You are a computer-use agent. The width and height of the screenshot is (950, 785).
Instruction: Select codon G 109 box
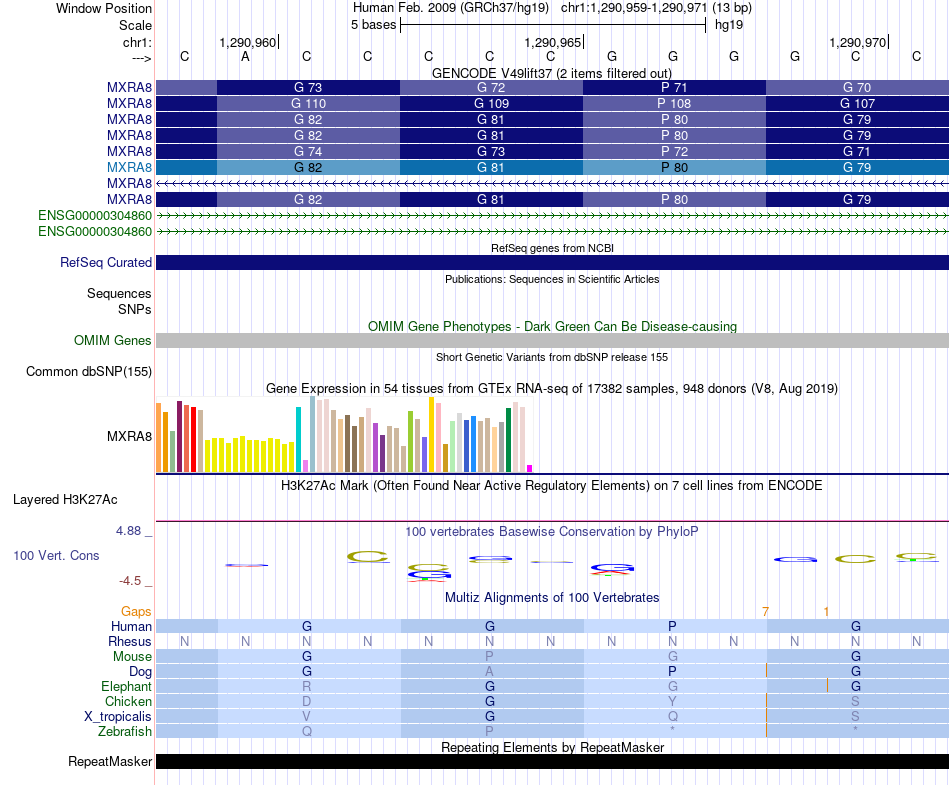tap(491, 104)
